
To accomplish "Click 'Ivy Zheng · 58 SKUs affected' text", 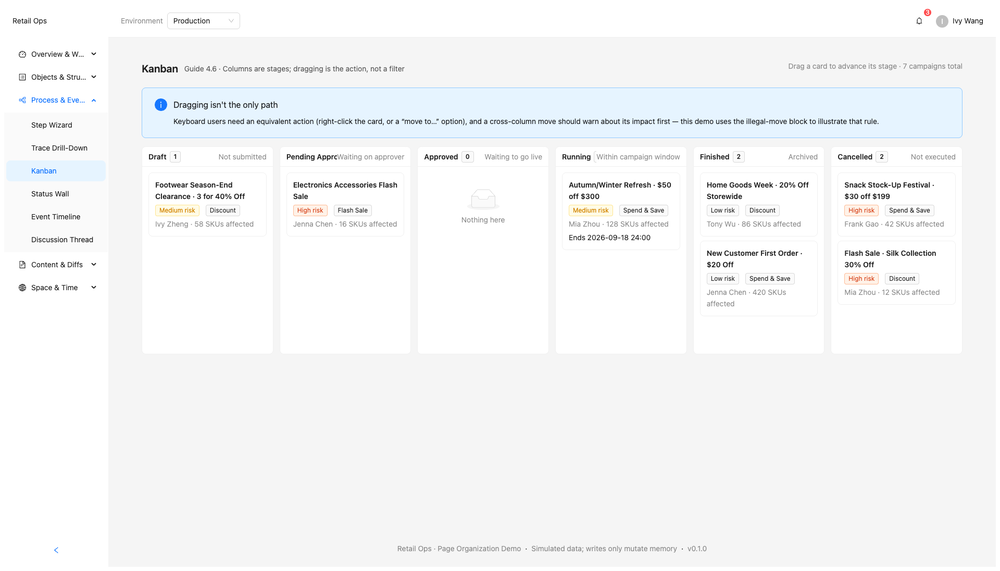I will tap(204, 225).
